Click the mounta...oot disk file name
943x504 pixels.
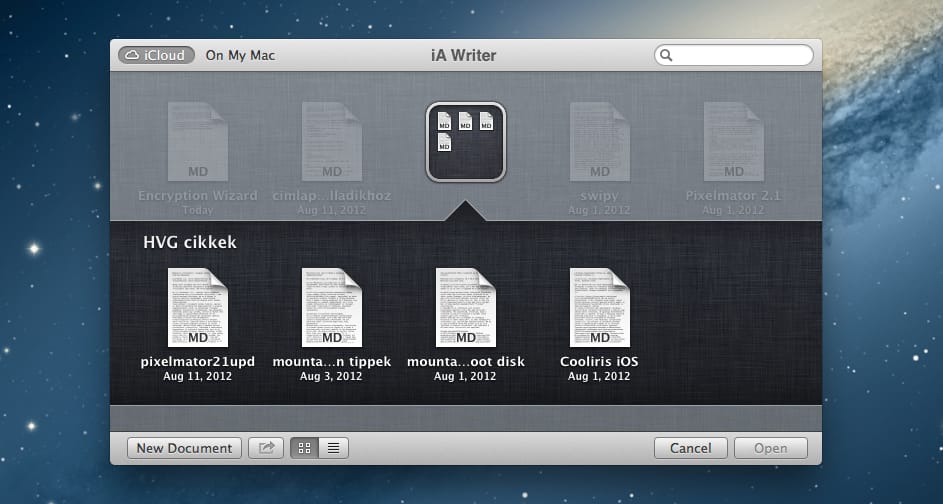pyautogui.click(x=465, y=361)
